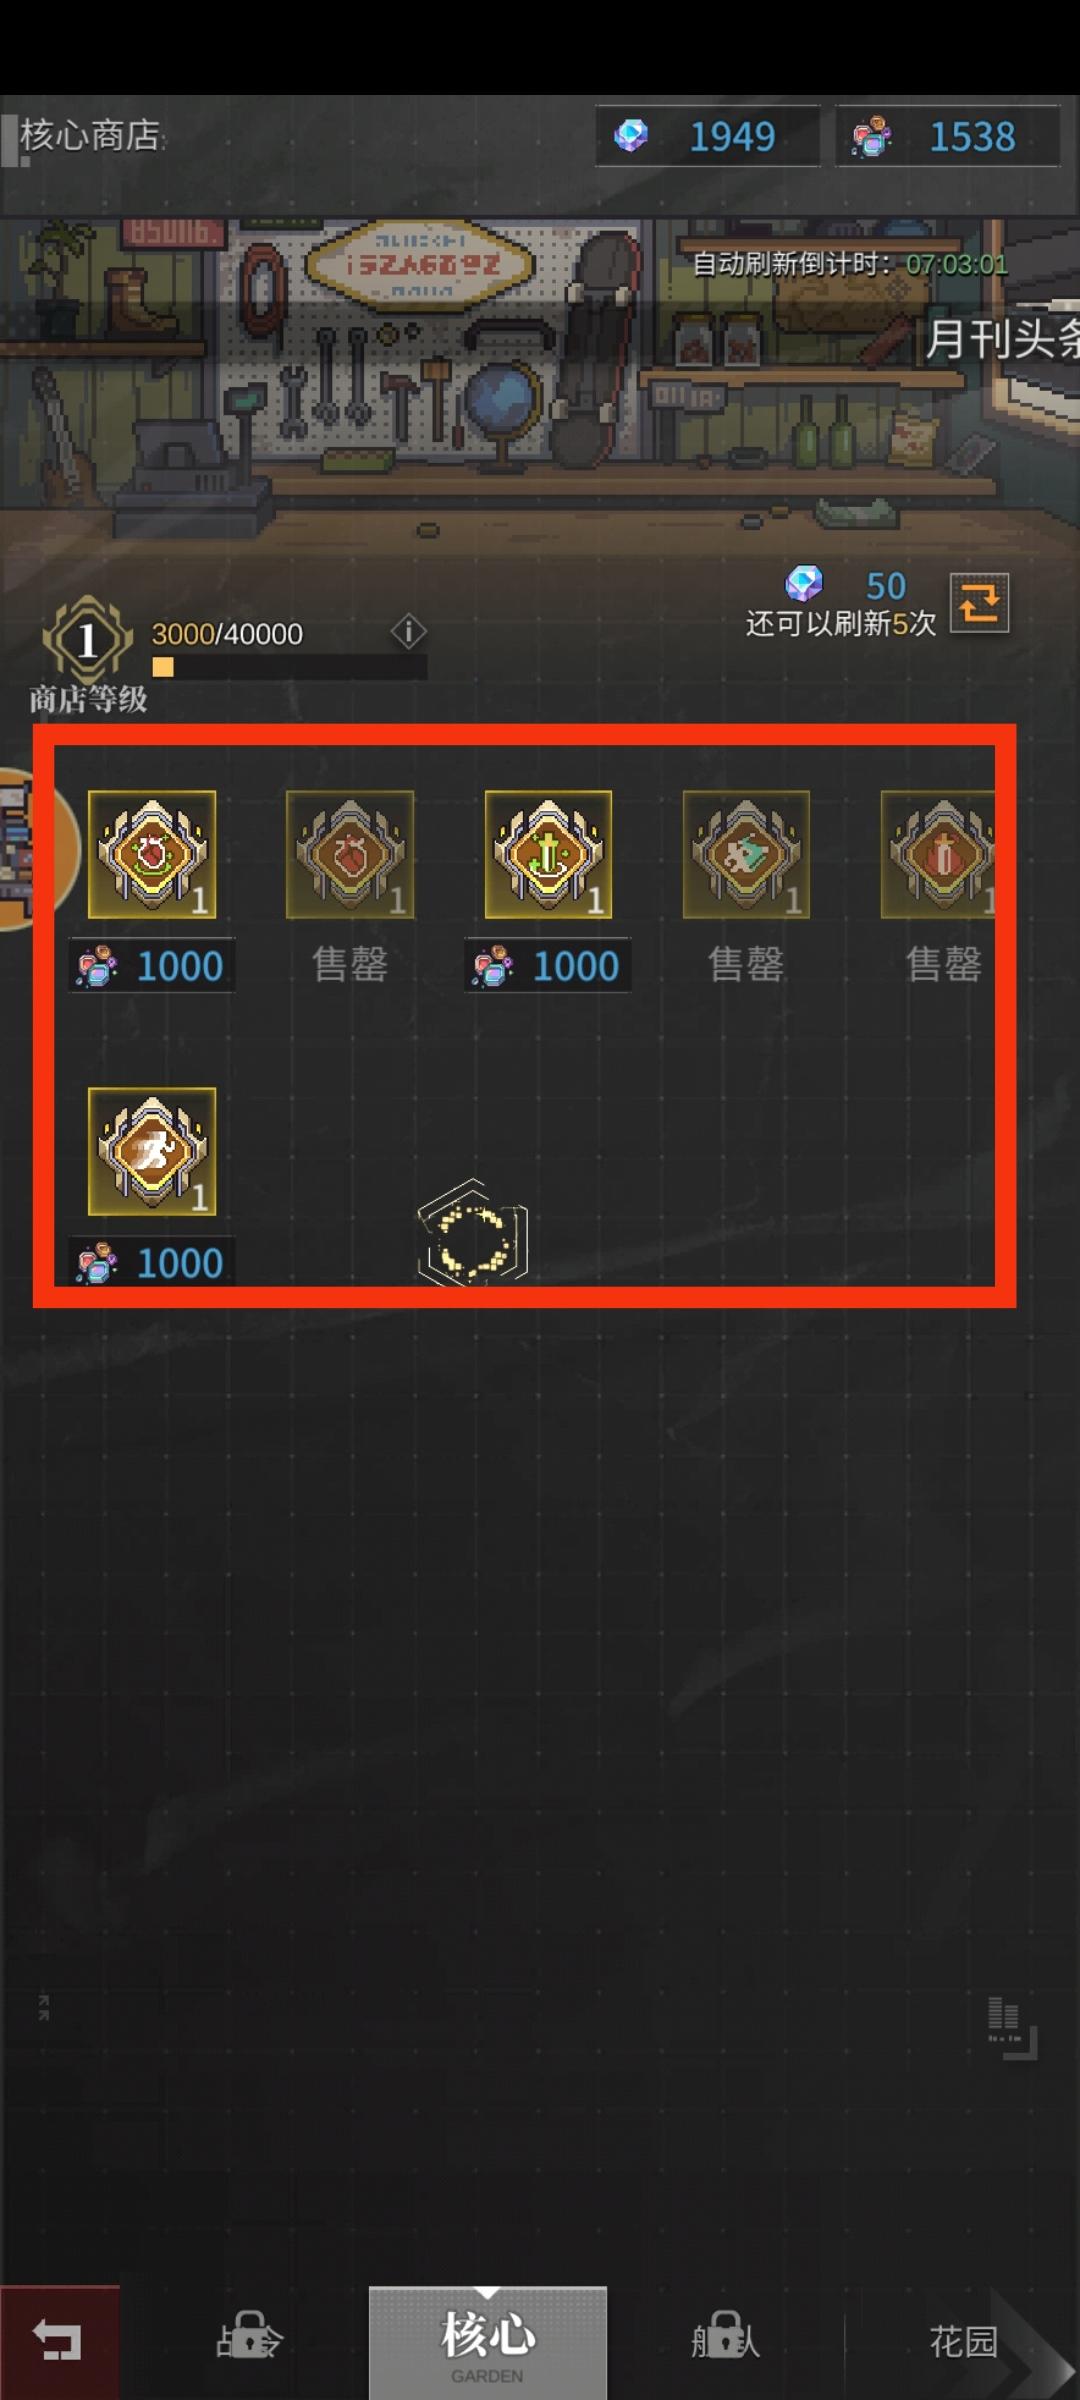Go back using red return button
This screenshot has height=2400, width=1080.
click(60, 2342)
